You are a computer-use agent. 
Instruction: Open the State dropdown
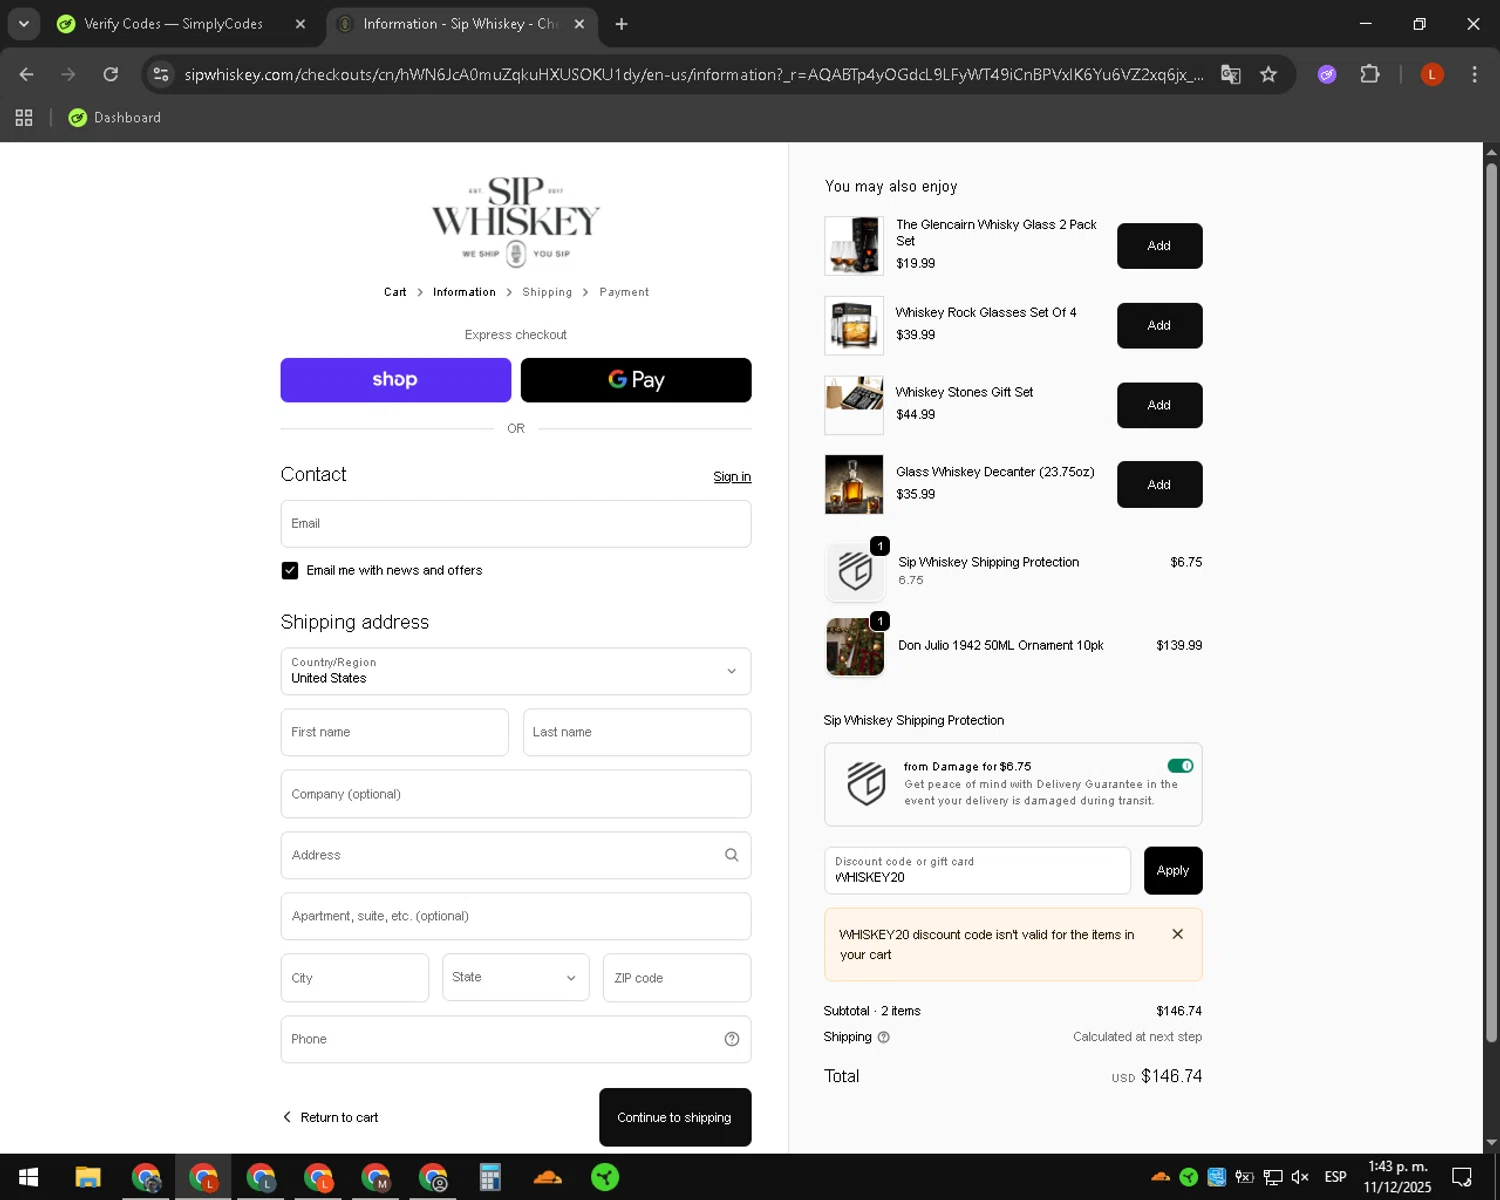(x=516, y=978)
